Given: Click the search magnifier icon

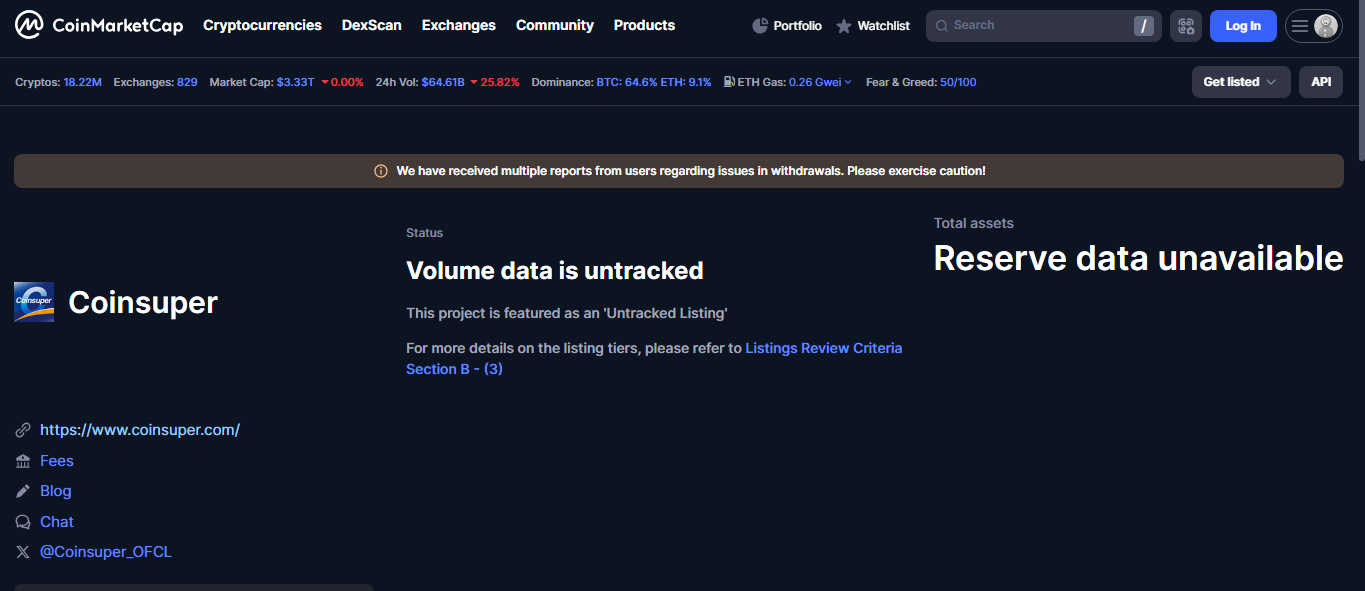Looking at the screenshot, I should [x=942, y=26].
